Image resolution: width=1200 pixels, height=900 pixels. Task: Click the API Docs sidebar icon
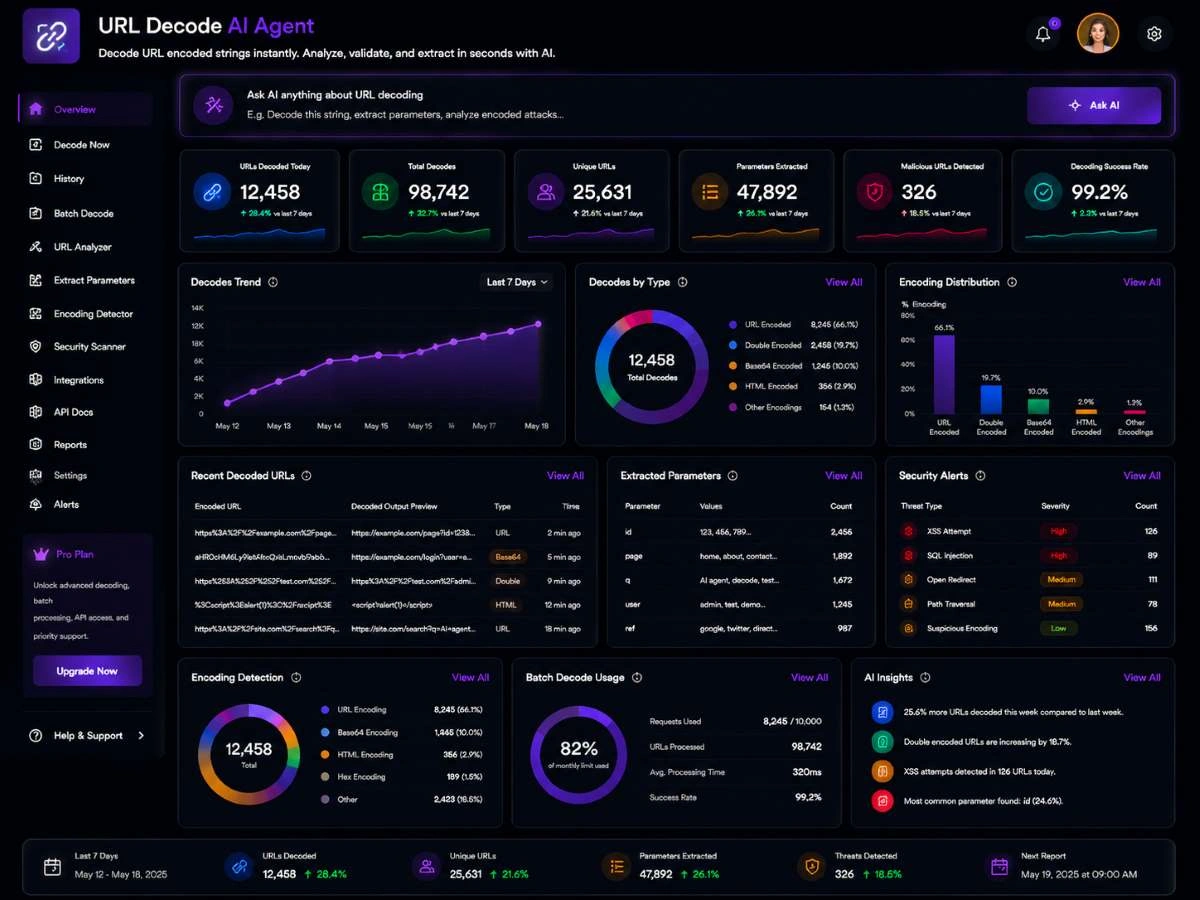(35, 412)
